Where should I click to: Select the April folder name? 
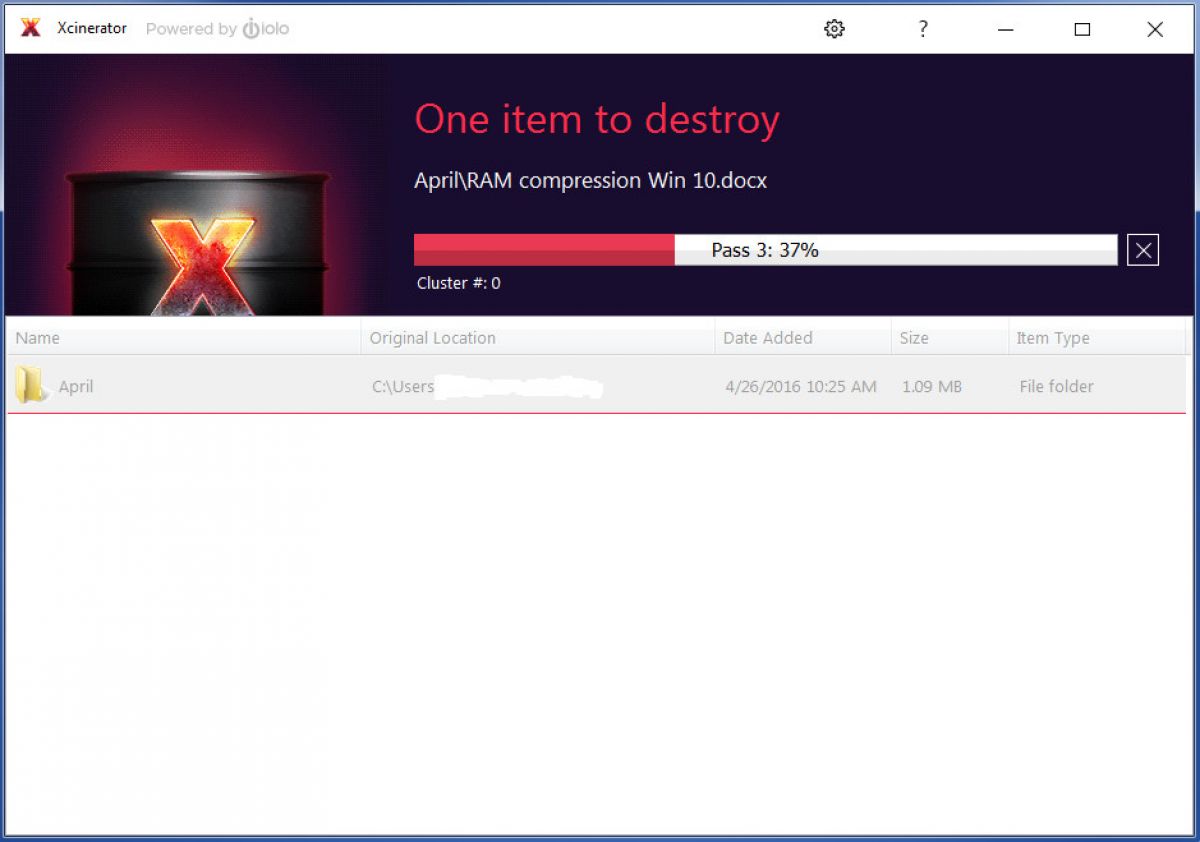[x=76, y=386]
